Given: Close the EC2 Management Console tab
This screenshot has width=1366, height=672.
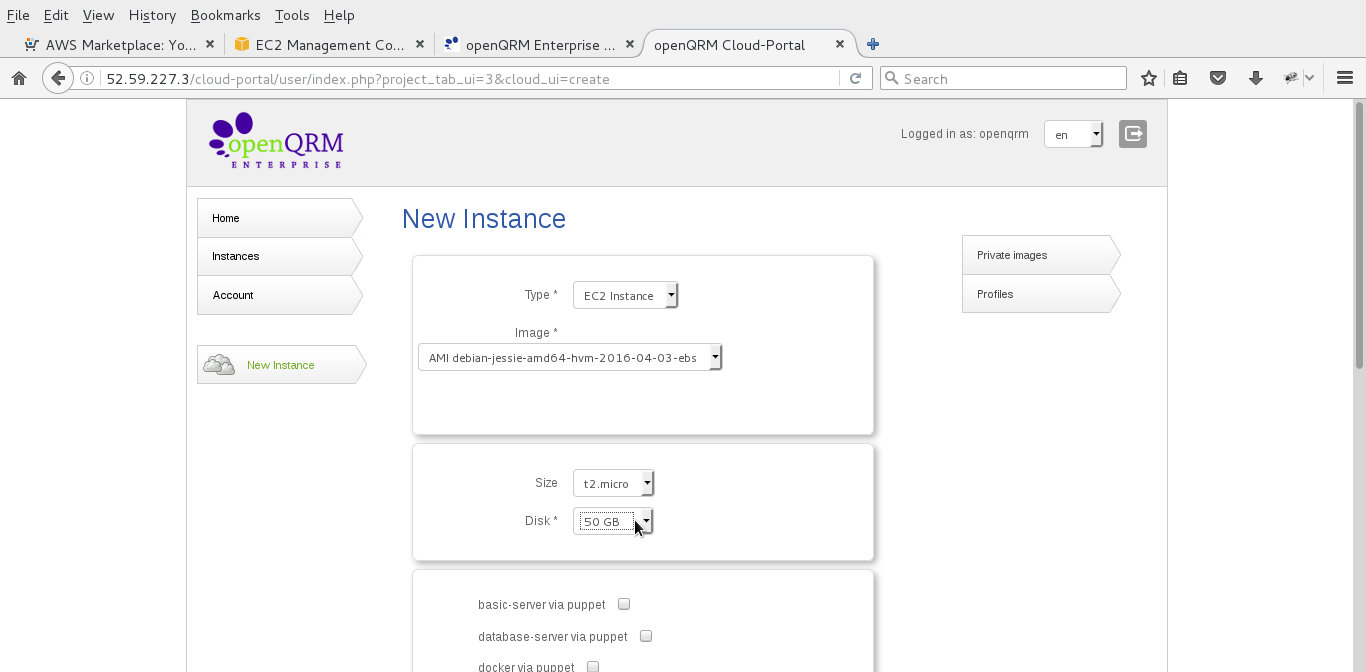Looking at the screenshot, I should (x=420, y=44).
